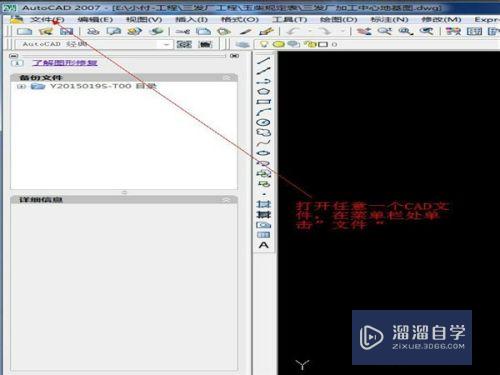Select the Insert Block tool
The image size is (500, 375).
tap(264, 174)
